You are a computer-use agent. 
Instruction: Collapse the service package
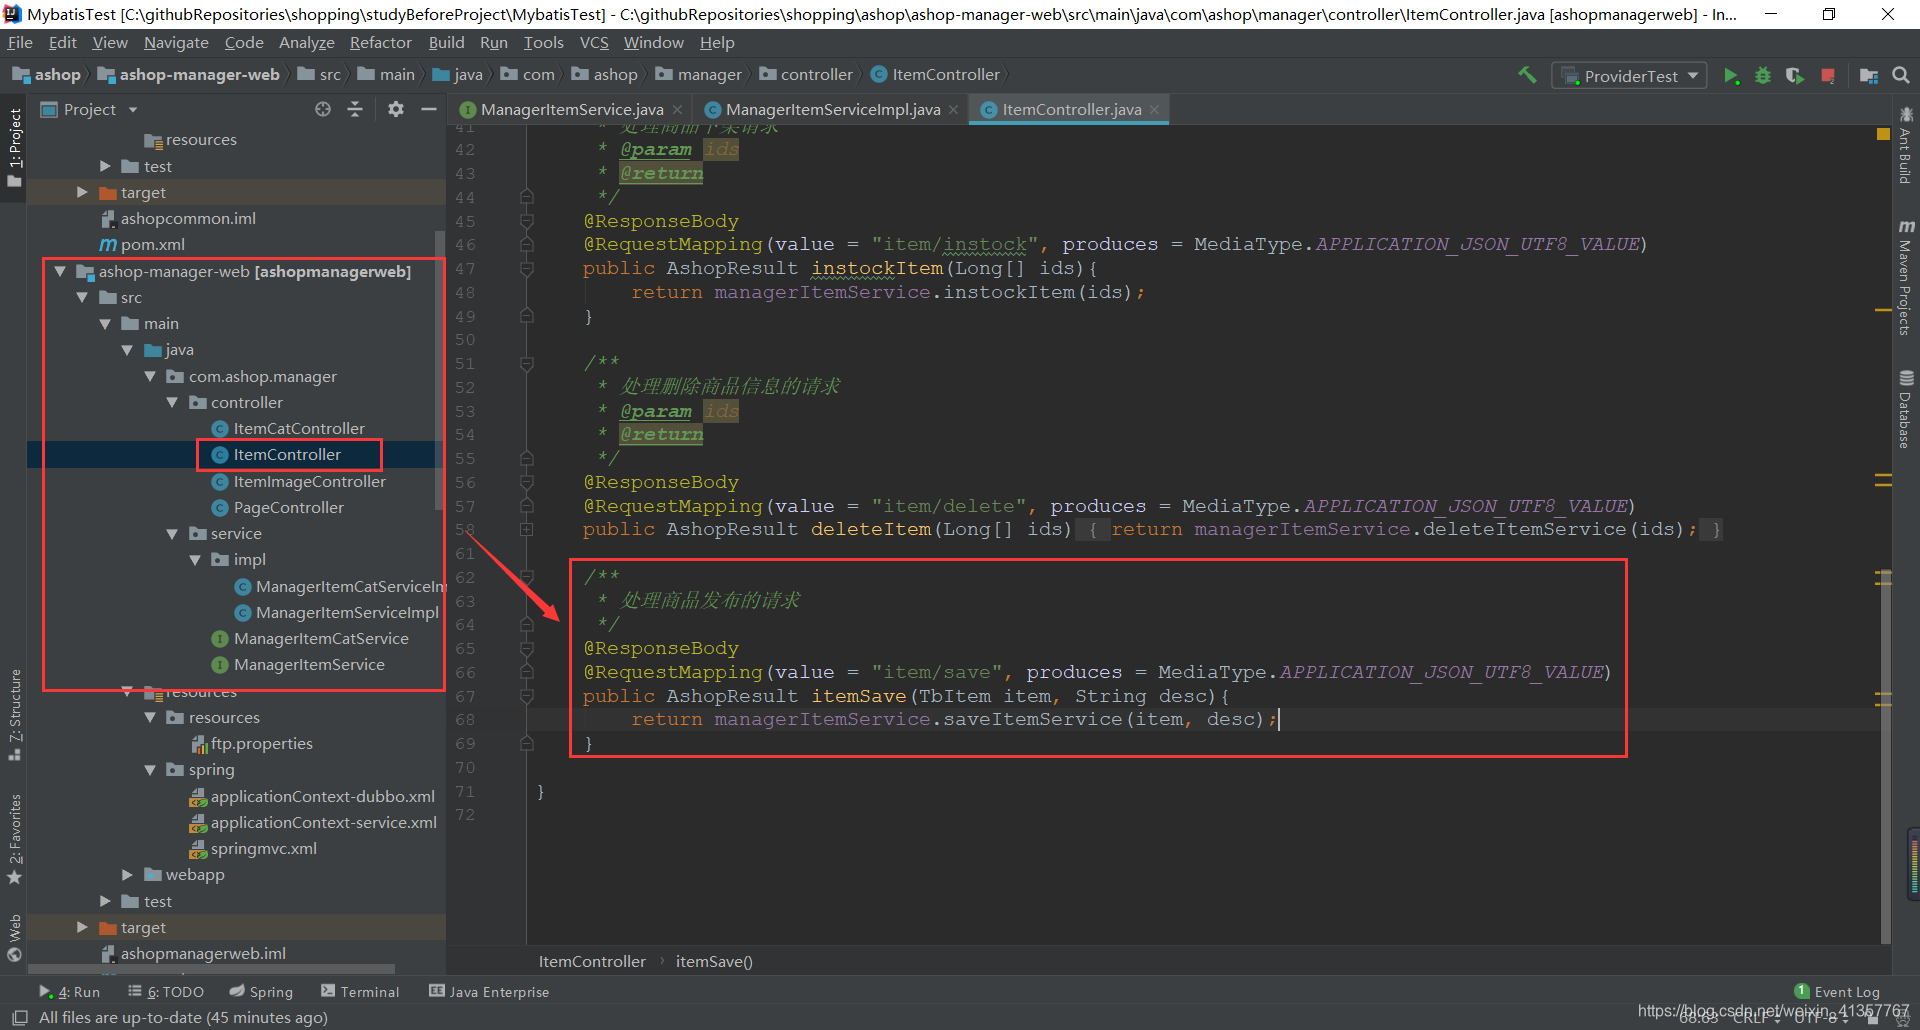click(172, 534)
